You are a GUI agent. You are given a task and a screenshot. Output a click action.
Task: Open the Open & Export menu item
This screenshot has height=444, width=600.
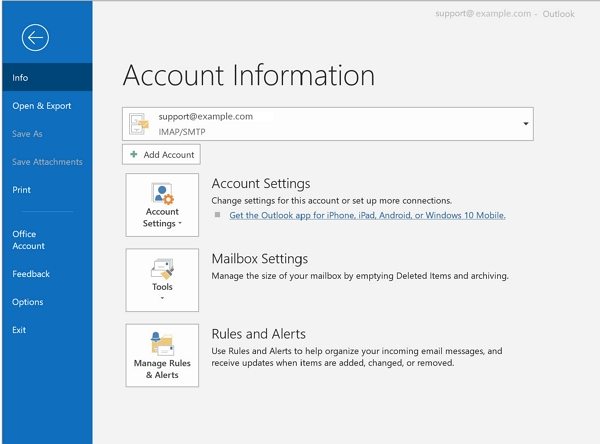41,105
